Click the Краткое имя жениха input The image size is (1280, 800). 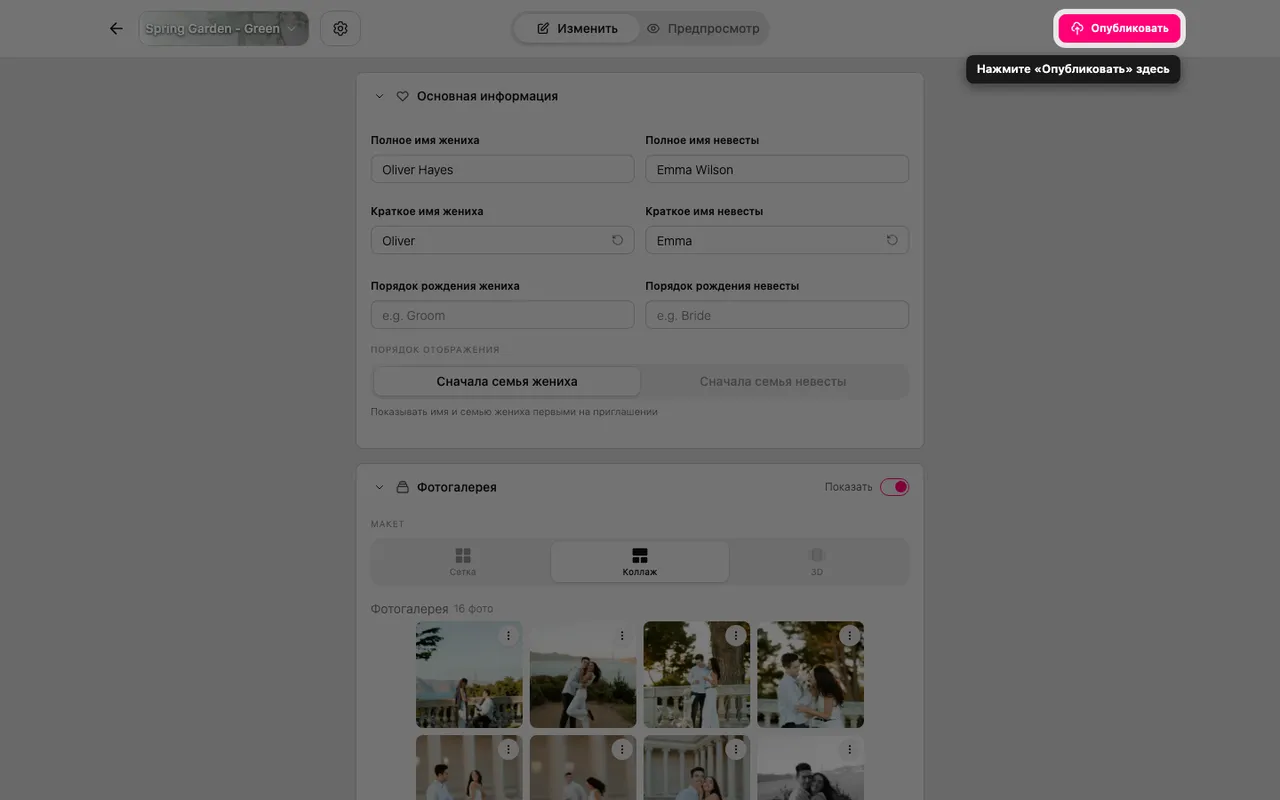pos(502,240)
